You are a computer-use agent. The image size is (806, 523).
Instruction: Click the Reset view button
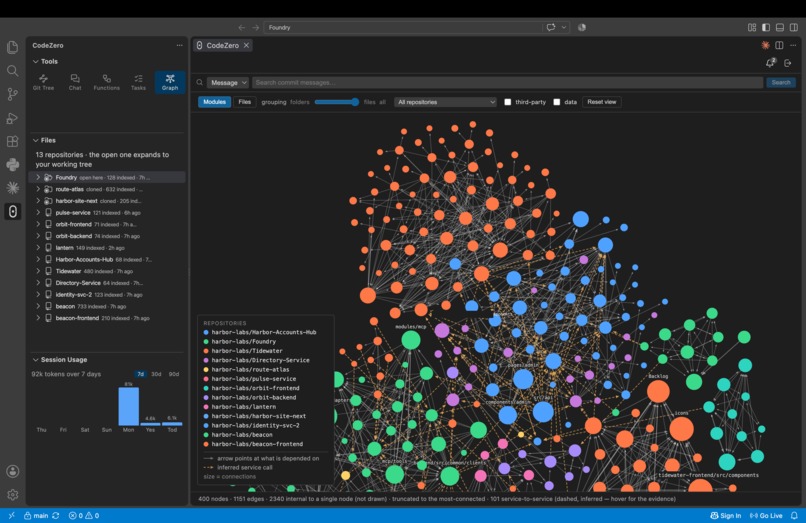click(x=601, y=102)
